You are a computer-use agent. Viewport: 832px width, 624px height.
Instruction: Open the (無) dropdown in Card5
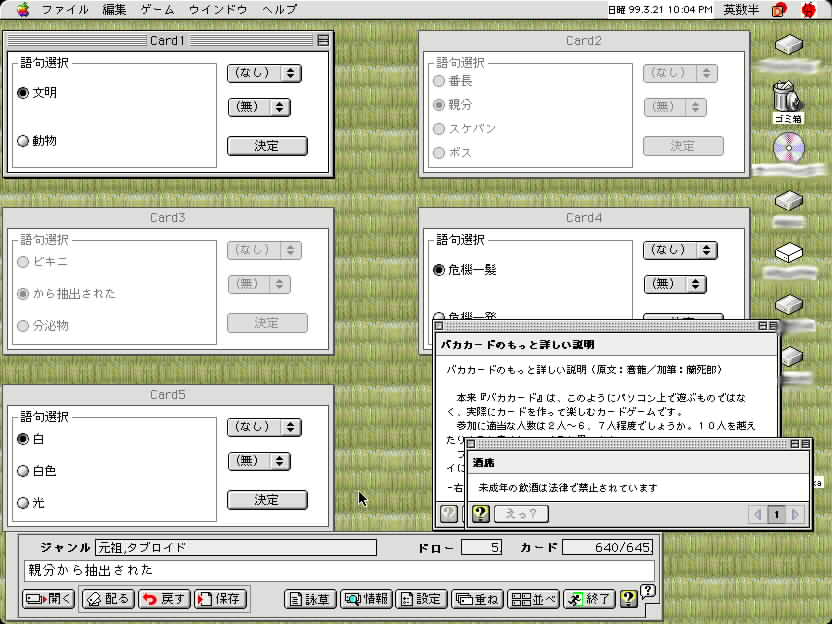click(258, 461)
